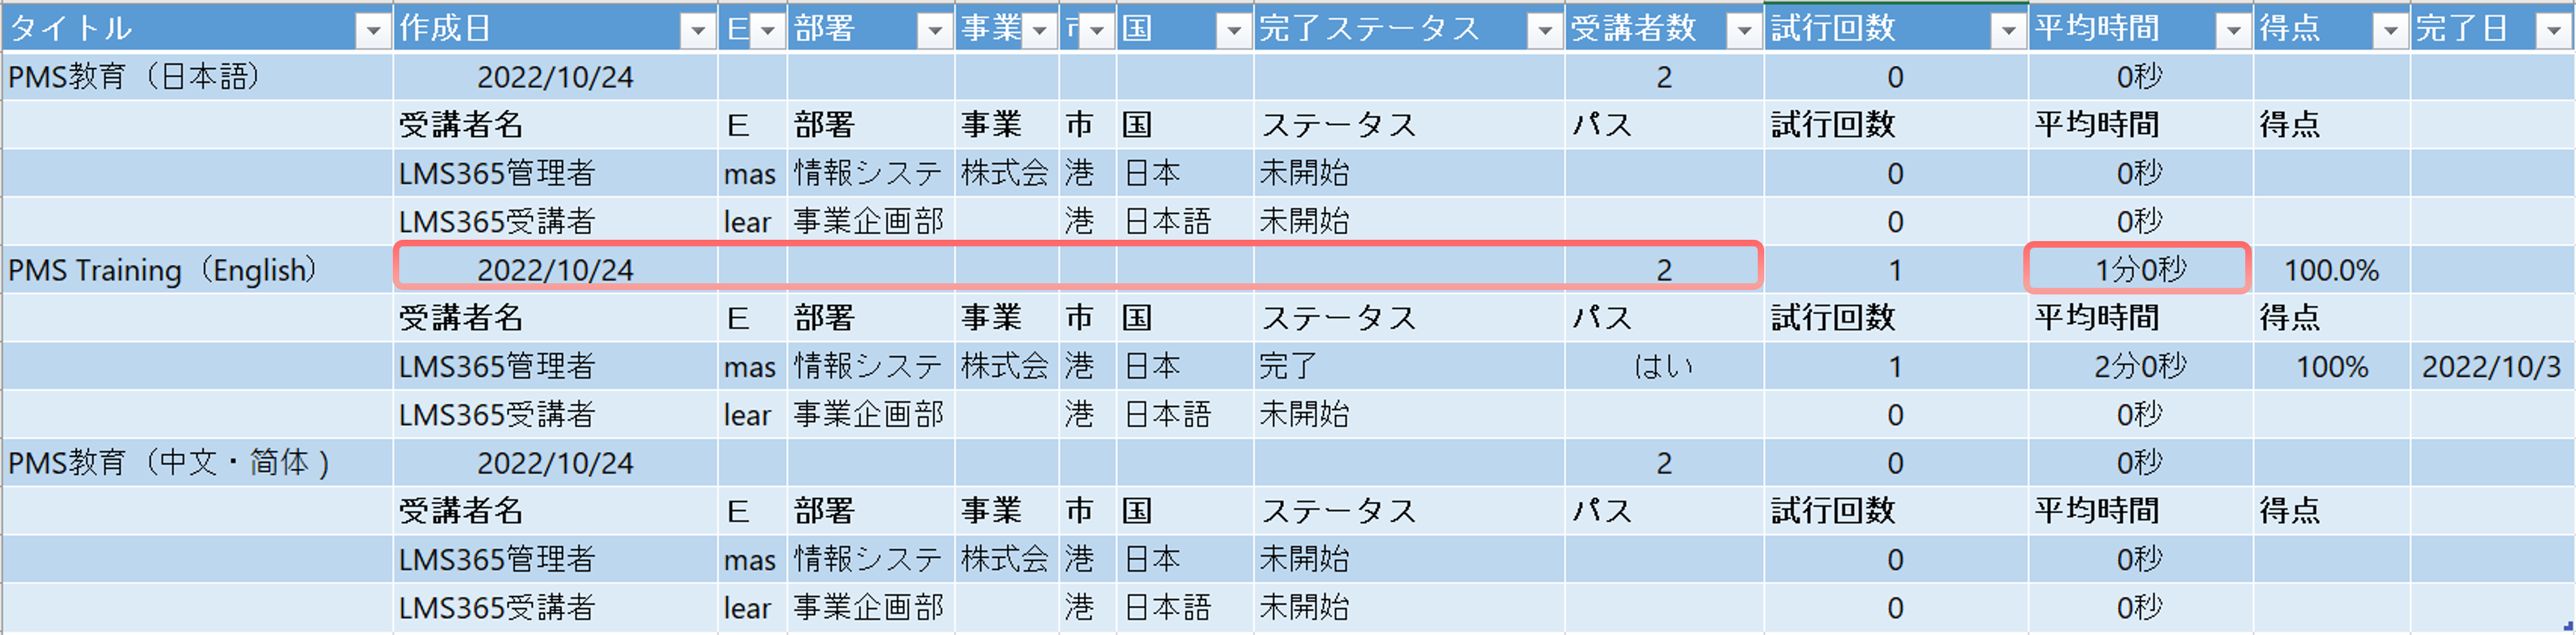Select 受講者数 value 2 in PMS教育（日本語）row
Image resolution: width=2576 pixels, height=635 pixels.
point(1663,77)
